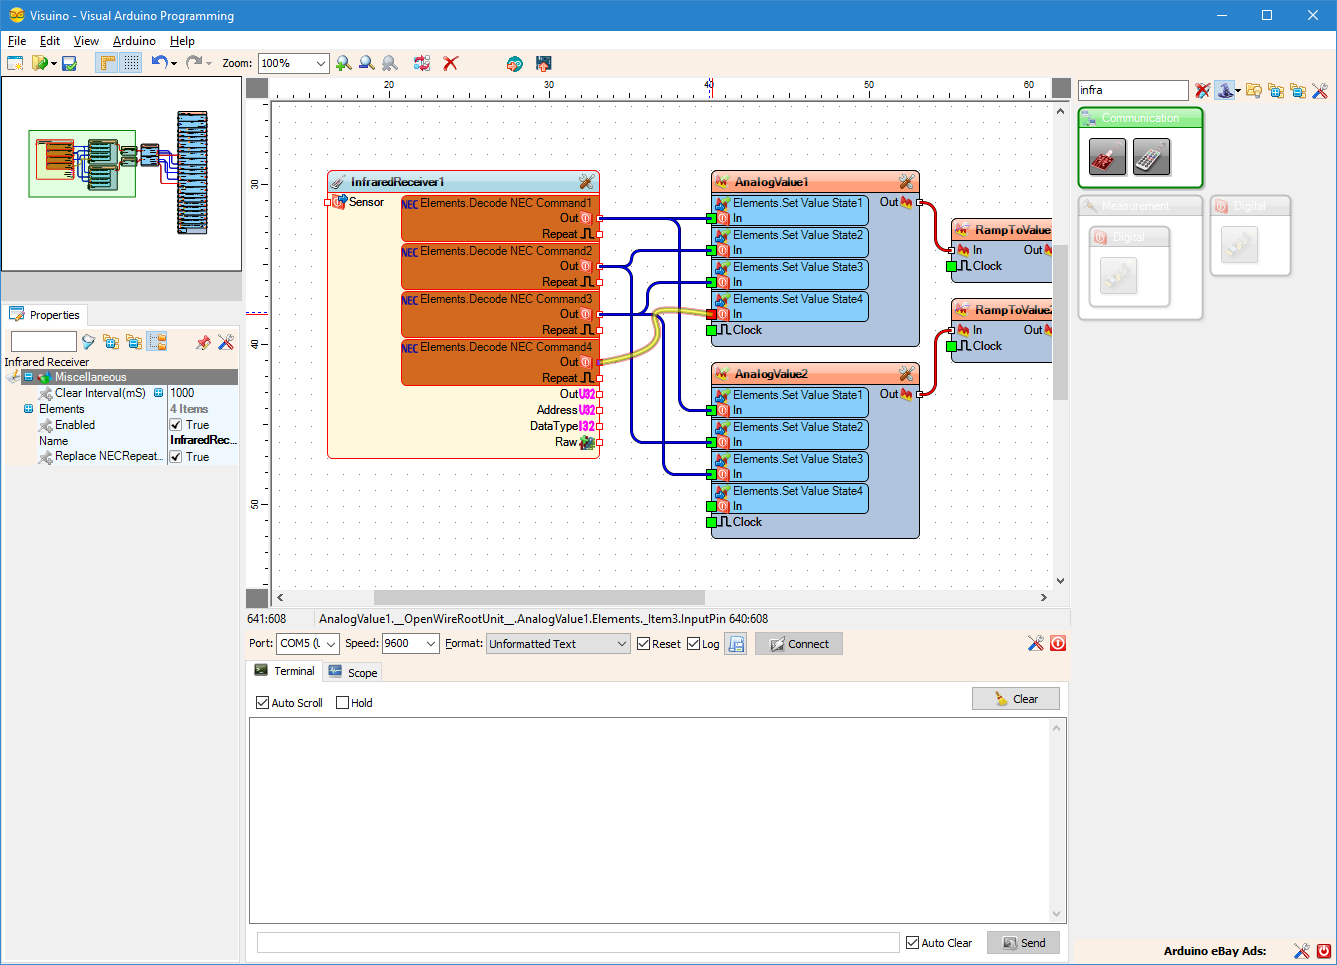Toggle the Reset checkbox
This screenshot has height=965, width=1337.
tap(644, 644)
